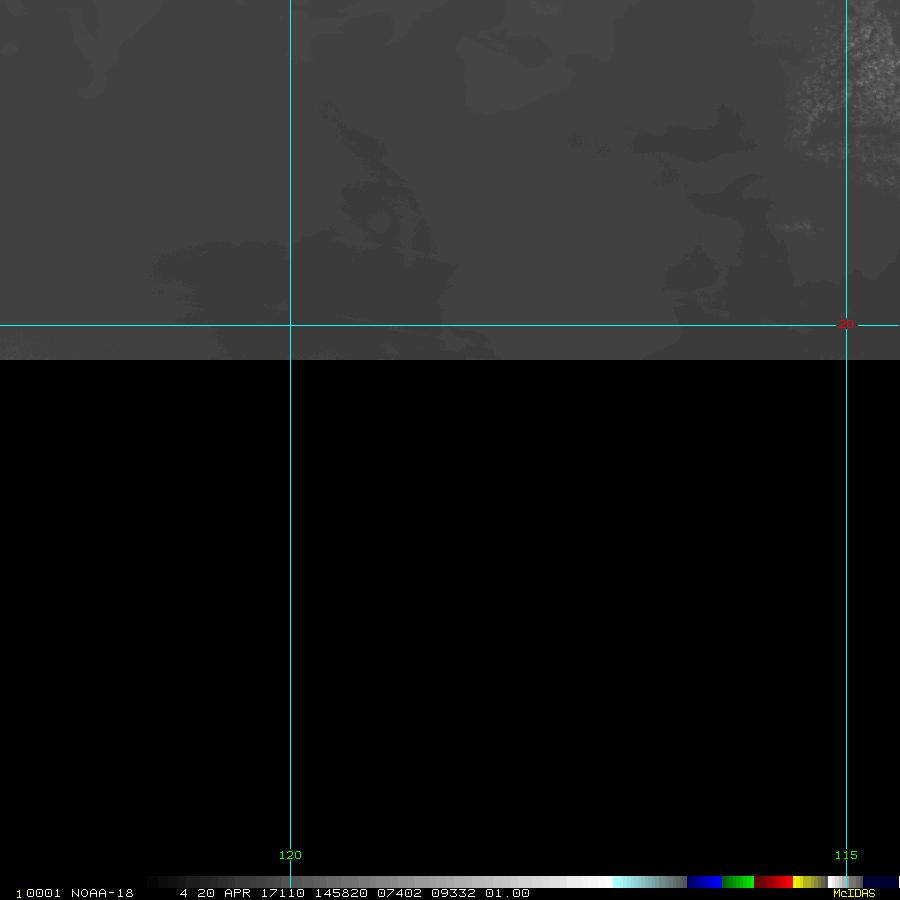Click the yellow McIDAS label

pos(854,893)
